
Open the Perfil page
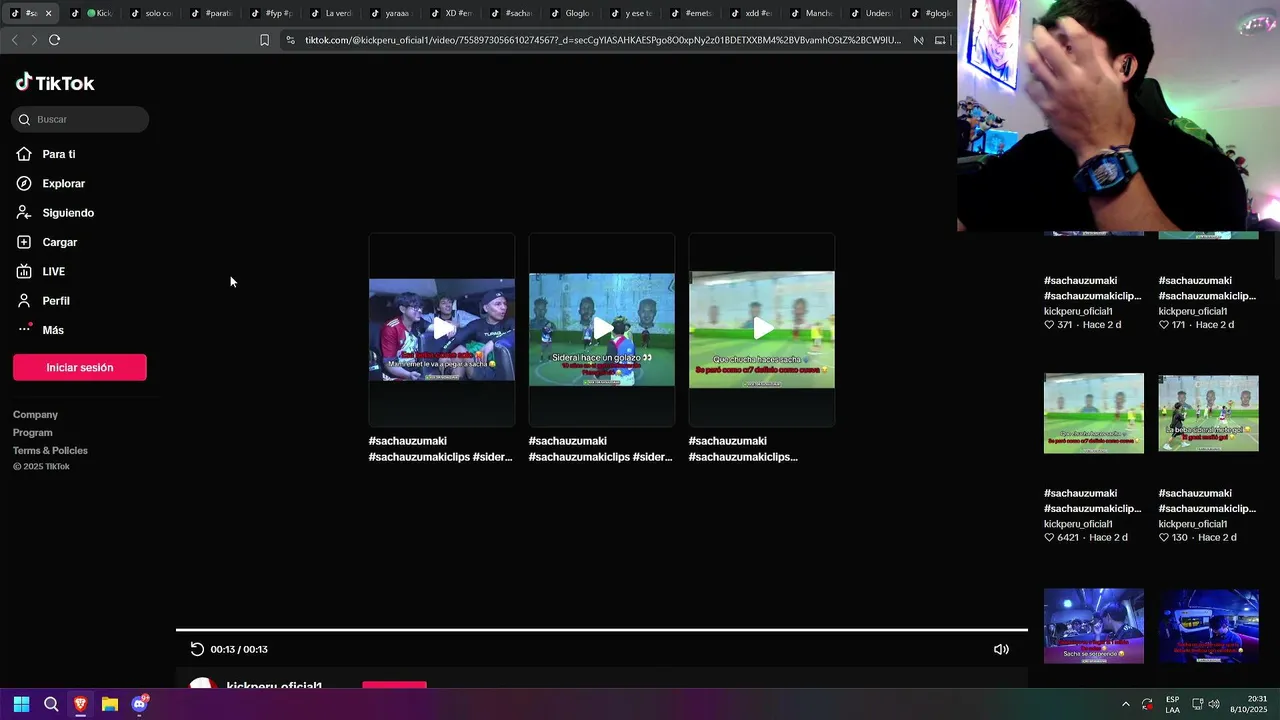click(55, 301)
